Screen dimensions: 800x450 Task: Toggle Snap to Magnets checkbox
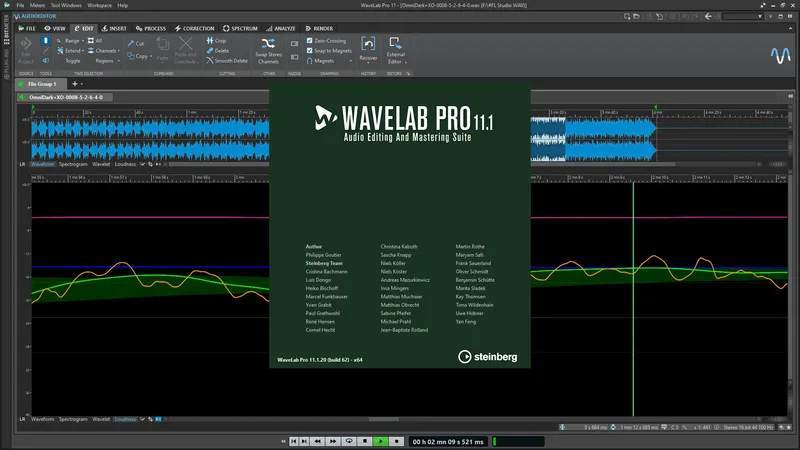pyautogui.click(x=309, y=51)
